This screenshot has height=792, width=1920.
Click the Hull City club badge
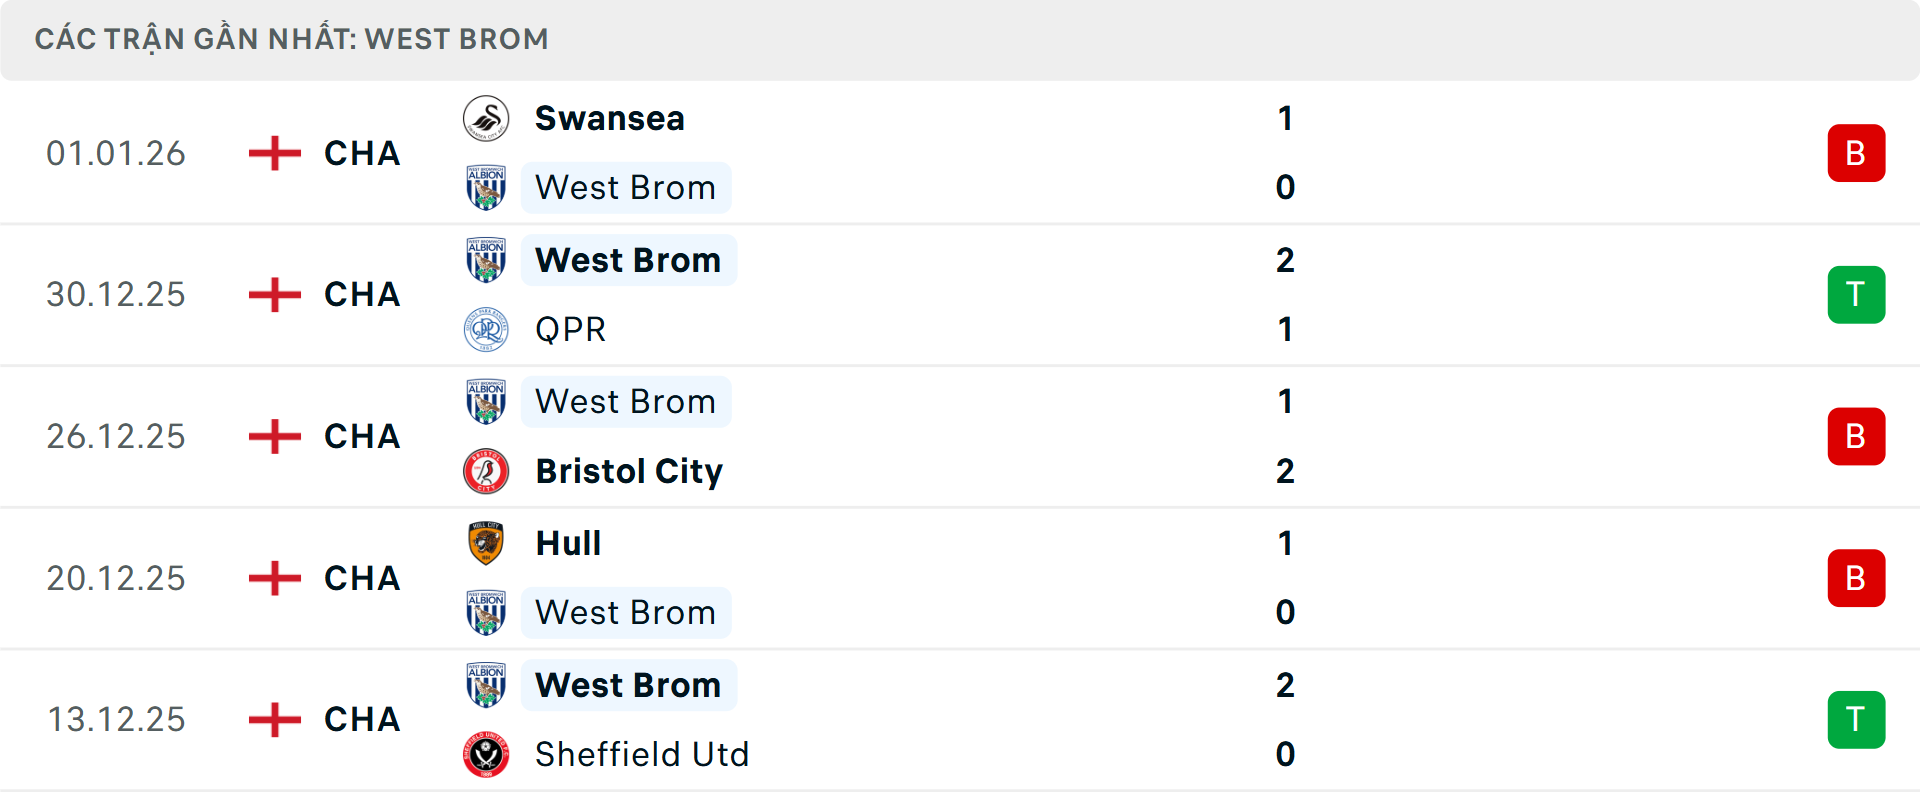click(487, 543)
